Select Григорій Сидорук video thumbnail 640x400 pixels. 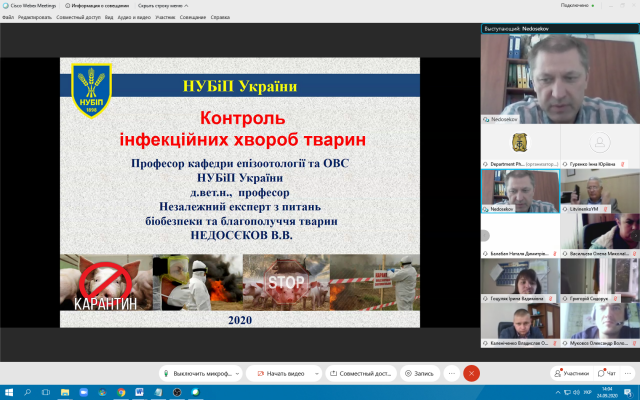click(x=600, y=280)
